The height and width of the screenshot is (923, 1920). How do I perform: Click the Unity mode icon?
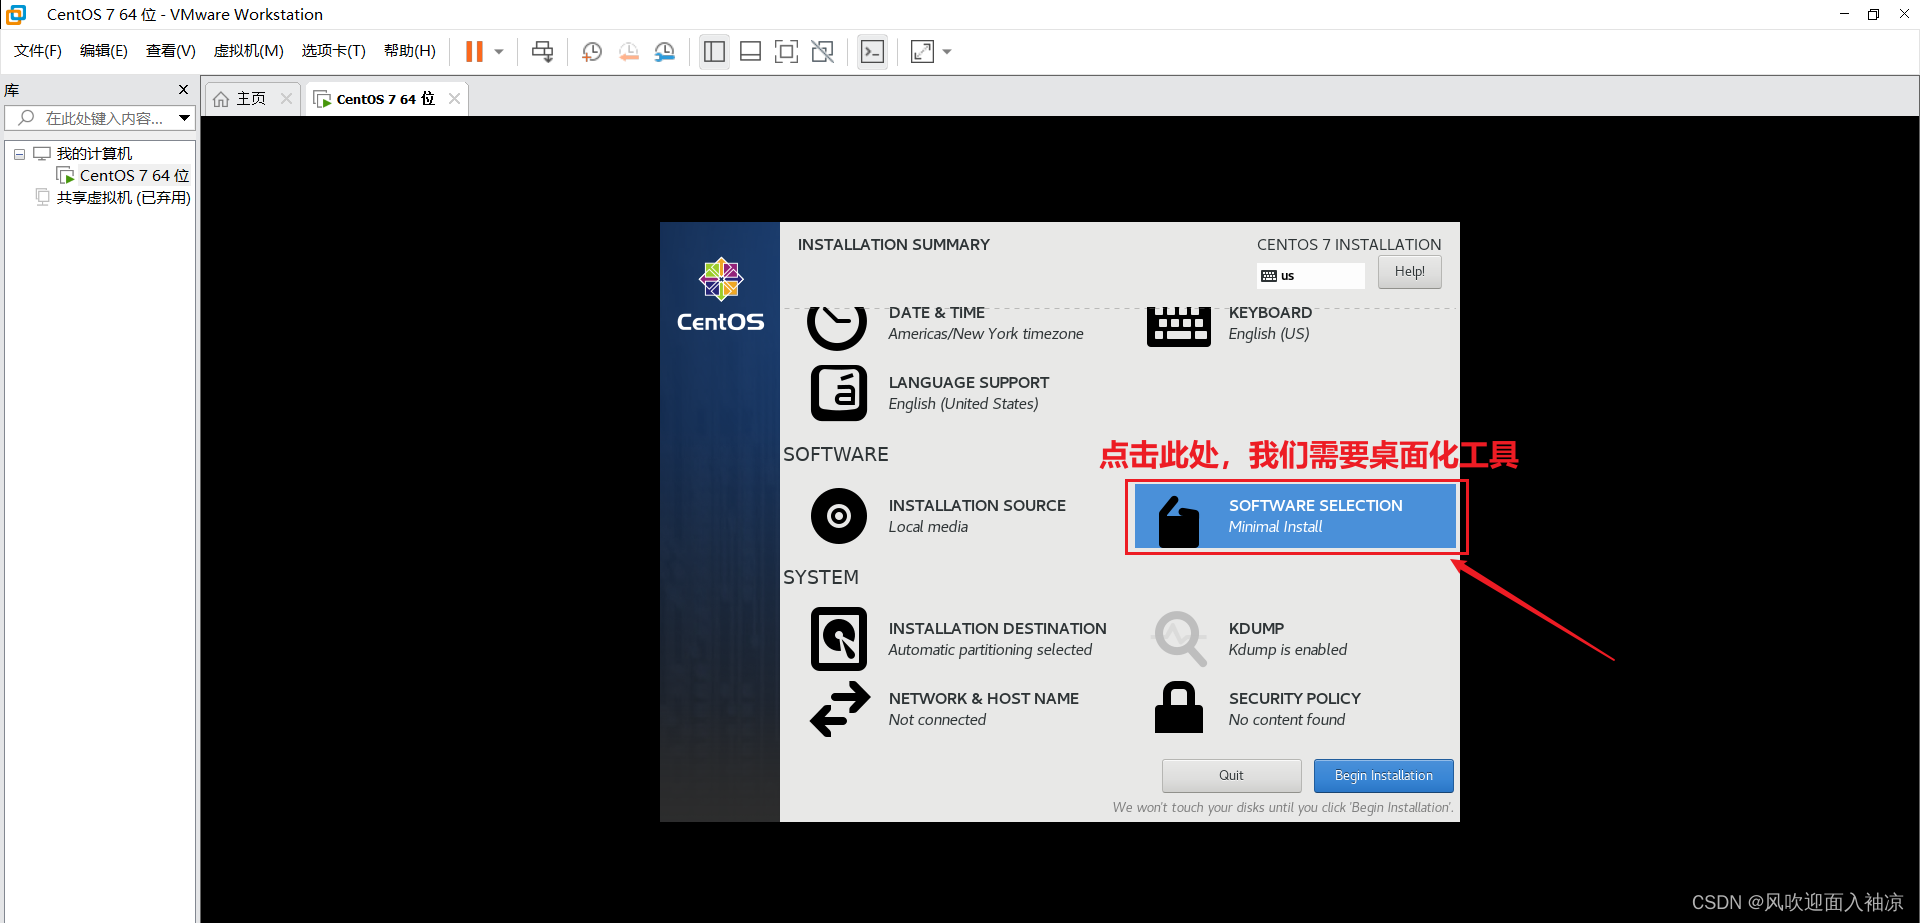[822, 51]
